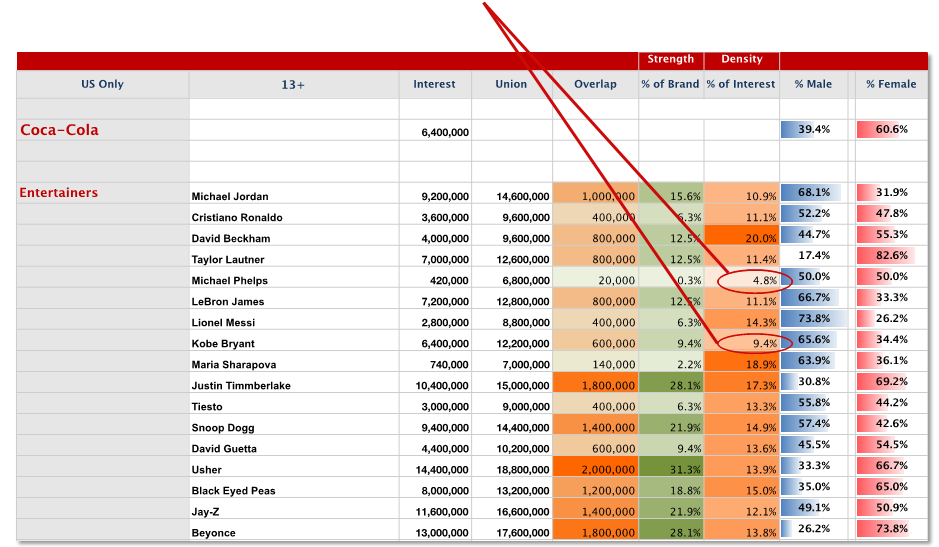This screenshot has width=939, height=547.
Task: Click Jay-Z density 12.1%
Action: pyautogui.click(x=742, y=509)
